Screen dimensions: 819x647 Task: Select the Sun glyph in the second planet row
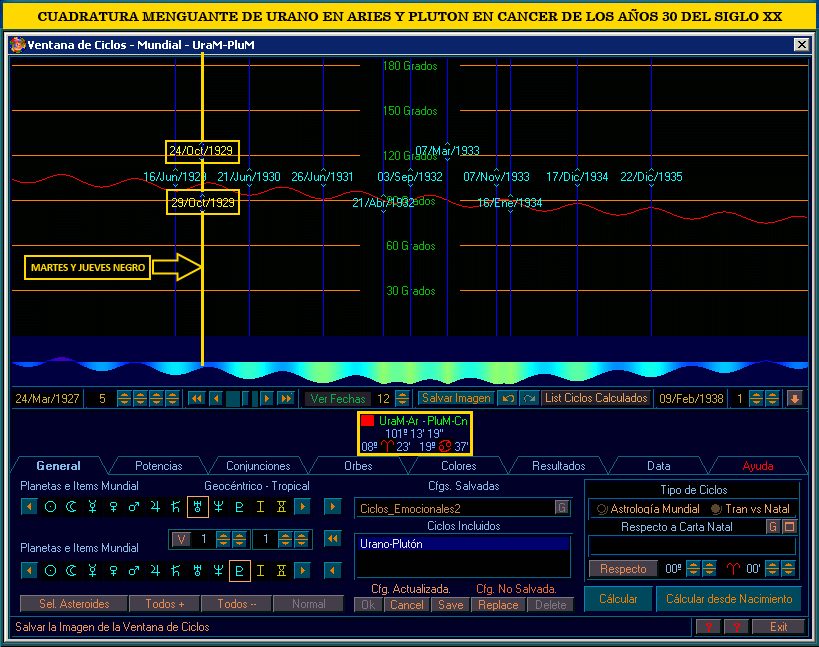click(51, 570)
